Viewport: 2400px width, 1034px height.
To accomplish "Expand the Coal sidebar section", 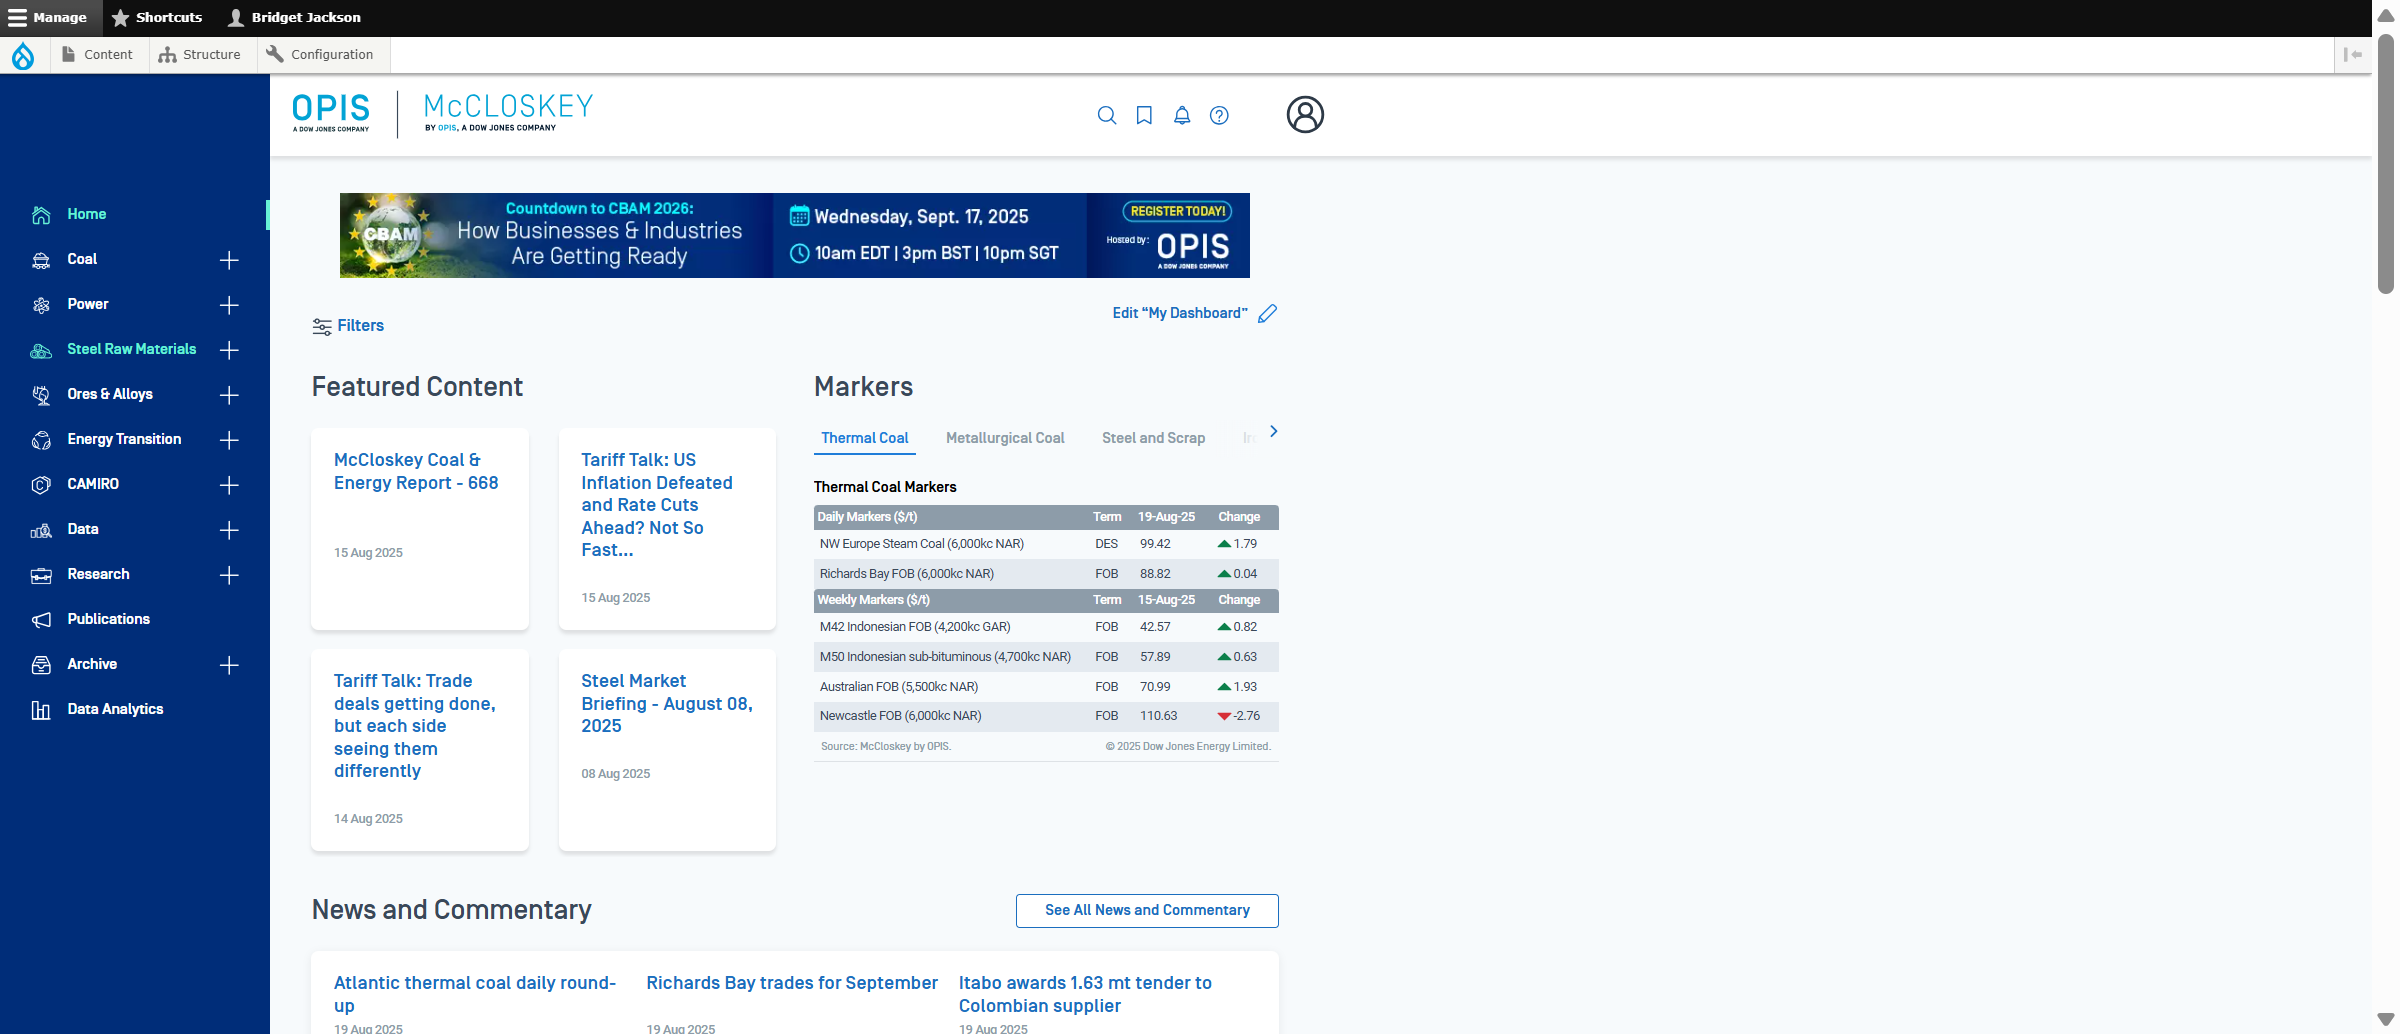I will tap(229, 260).
